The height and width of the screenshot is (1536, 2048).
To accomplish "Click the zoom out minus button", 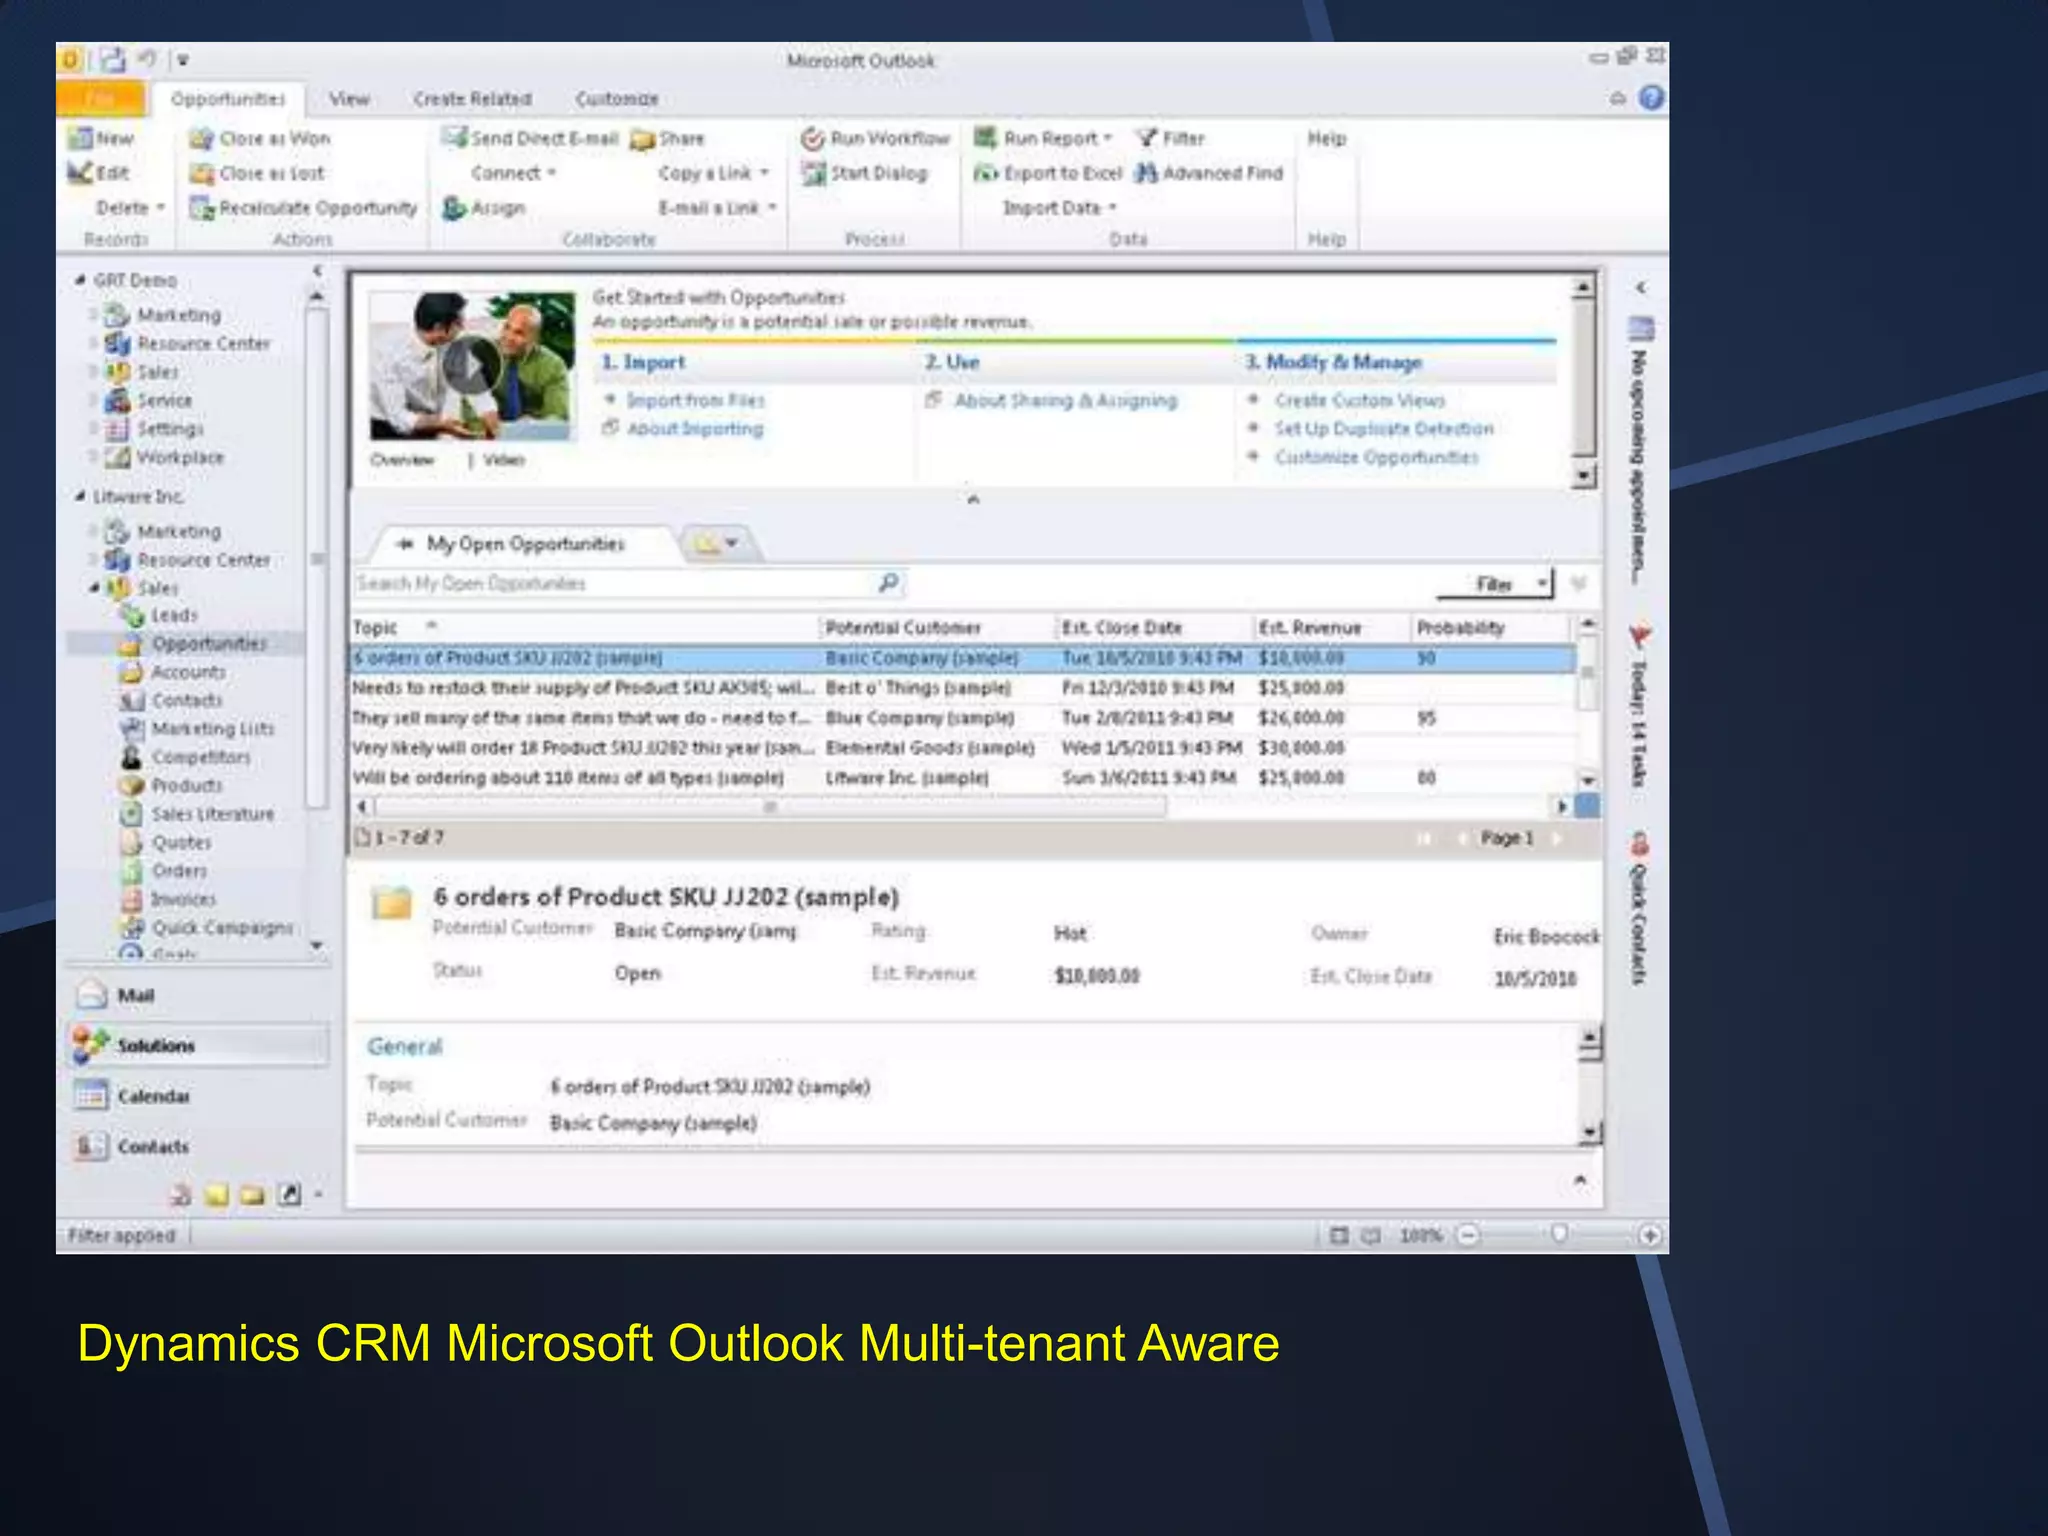I will [1467, 1235].
